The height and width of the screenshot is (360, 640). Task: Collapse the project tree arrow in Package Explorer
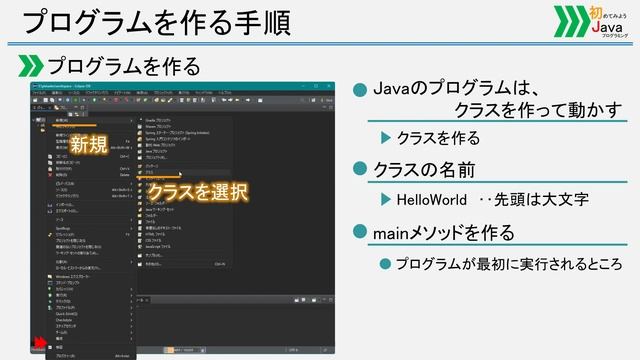pyautogui.click(x=34, y=120)
